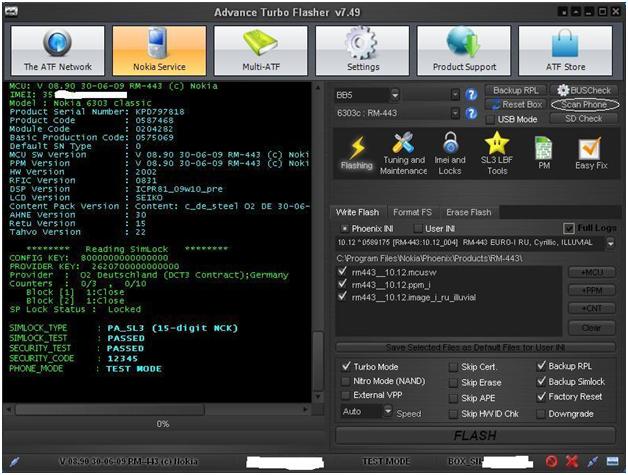Click Save Selected Files as Default button

(x=475, y=348)
